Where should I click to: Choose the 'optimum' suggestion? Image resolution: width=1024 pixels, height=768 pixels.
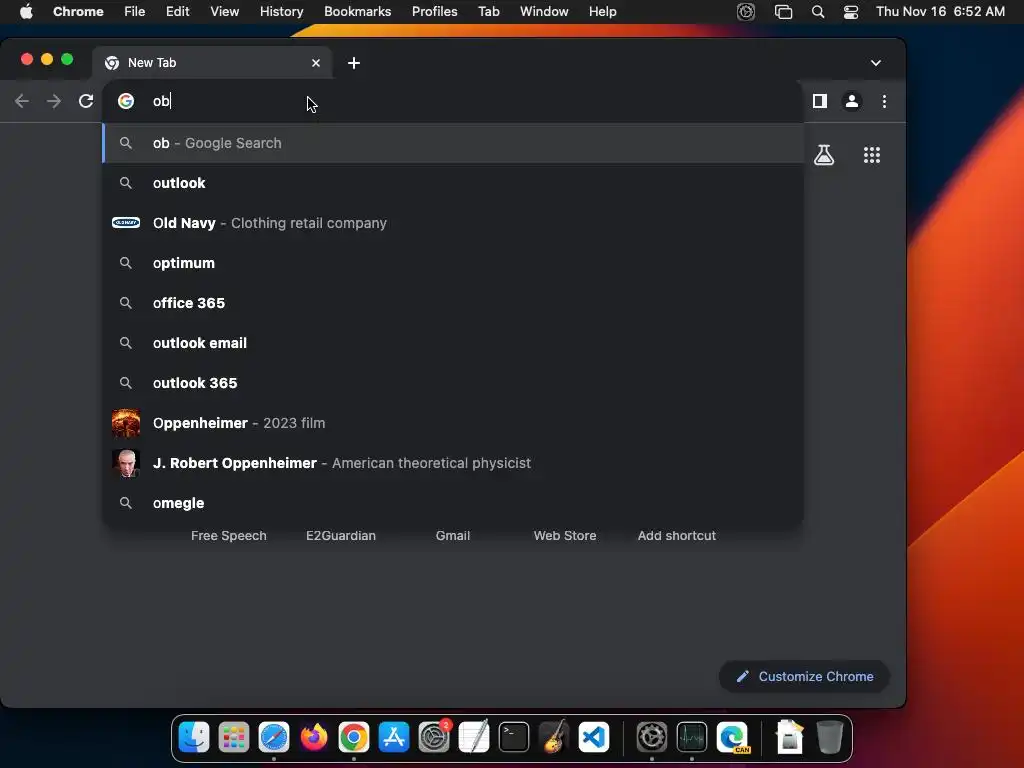tap(453, 263)
